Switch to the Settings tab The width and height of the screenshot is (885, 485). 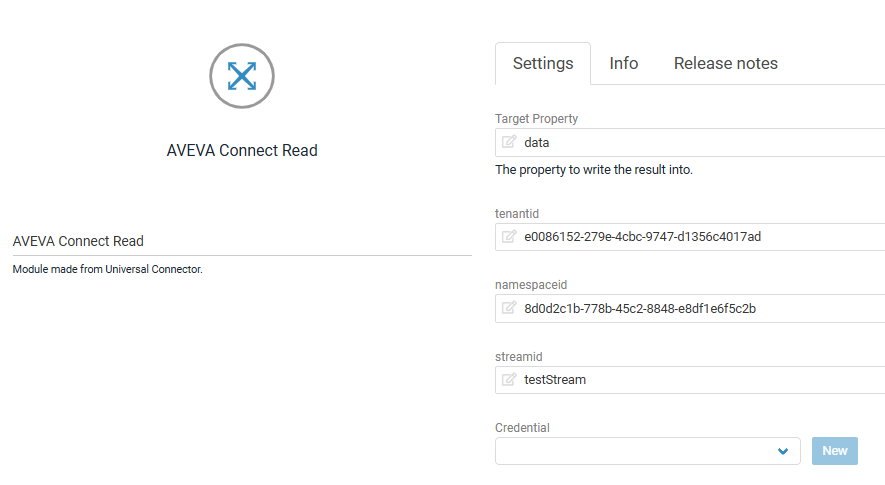click(x=543, y=64)
